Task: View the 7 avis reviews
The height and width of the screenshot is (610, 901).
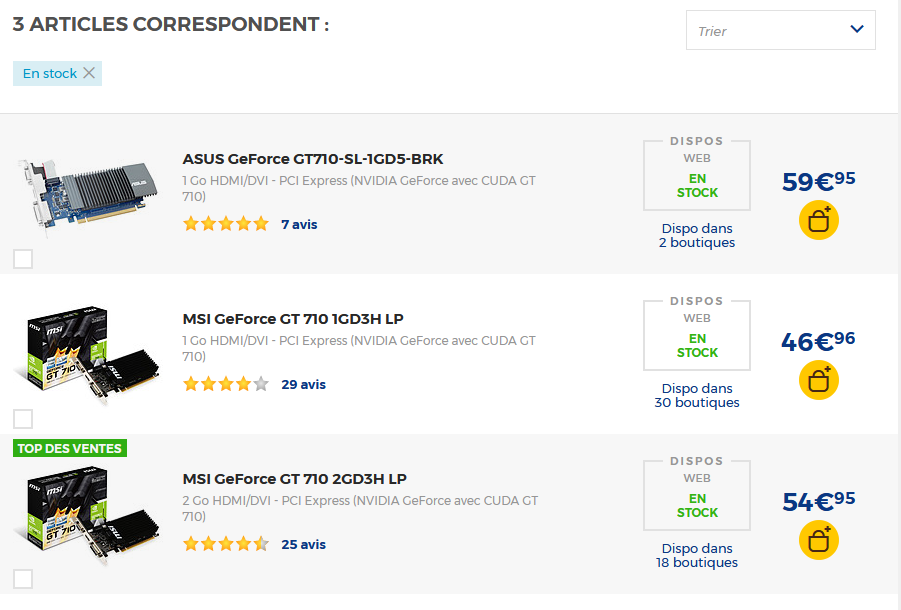Action: (299, 224)
